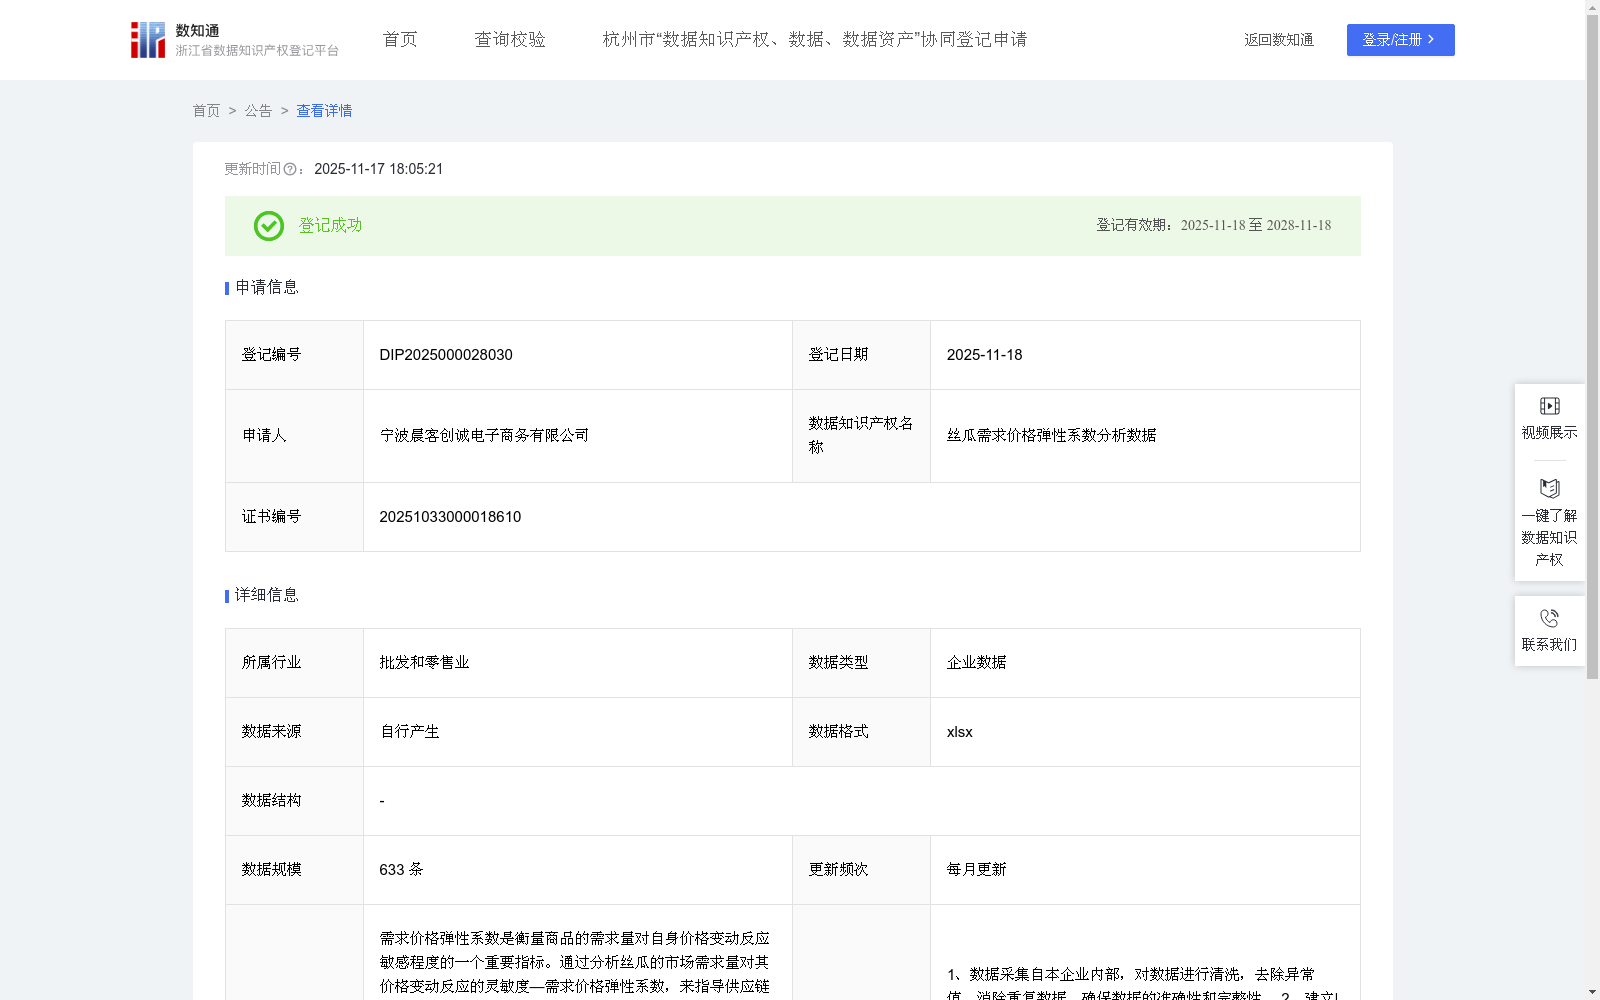This screenshot has height=1000, width=1600.
Task: Click the certificate number 20251033000018610
Action: click(x=449, y=517)
